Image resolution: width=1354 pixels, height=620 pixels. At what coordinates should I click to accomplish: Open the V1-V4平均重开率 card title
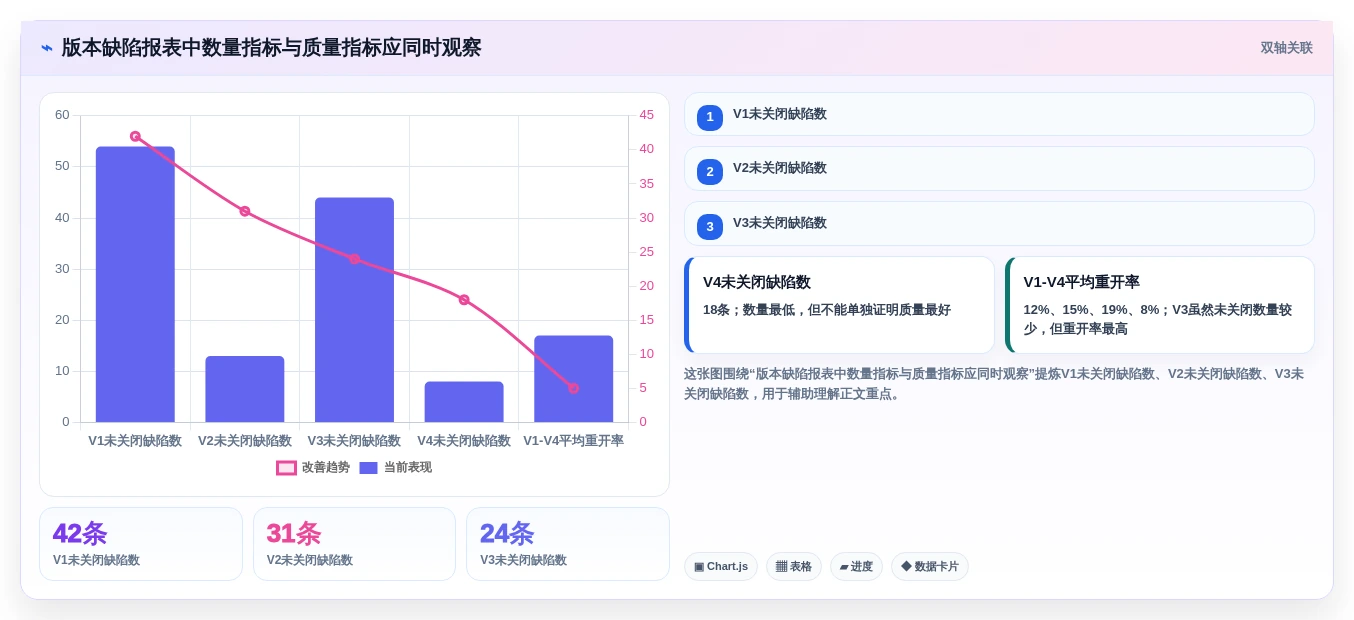coord(1082,282)
